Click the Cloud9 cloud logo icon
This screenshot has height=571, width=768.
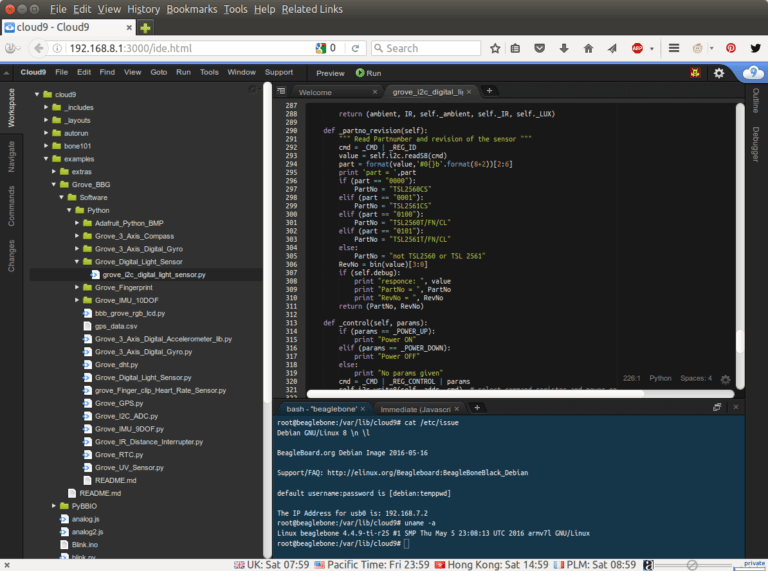[x=752, y=73]
